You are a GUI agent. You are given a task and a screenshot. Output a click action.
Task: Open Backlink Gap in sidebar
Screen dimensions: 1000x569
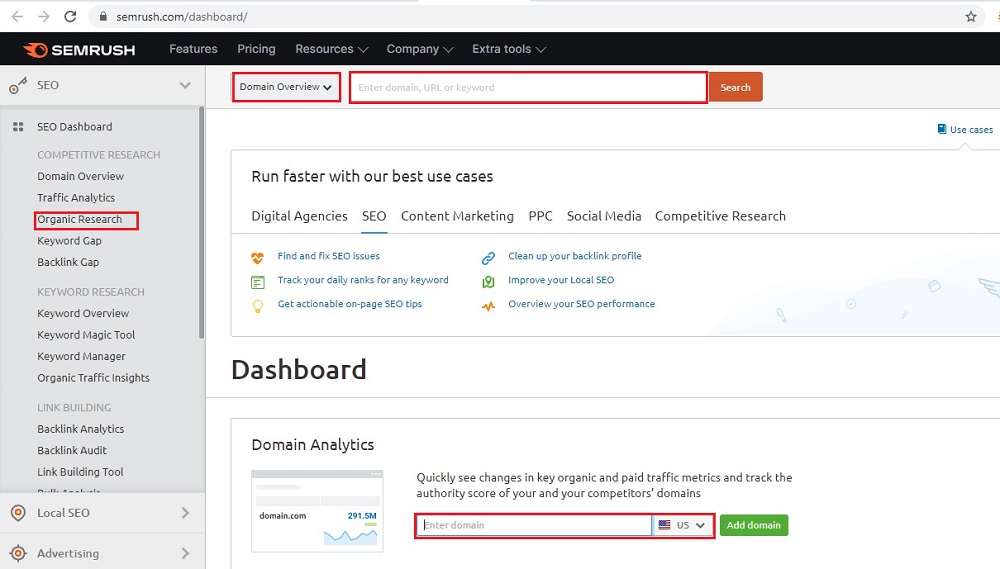pyautogui.click(x=68, y=262)
